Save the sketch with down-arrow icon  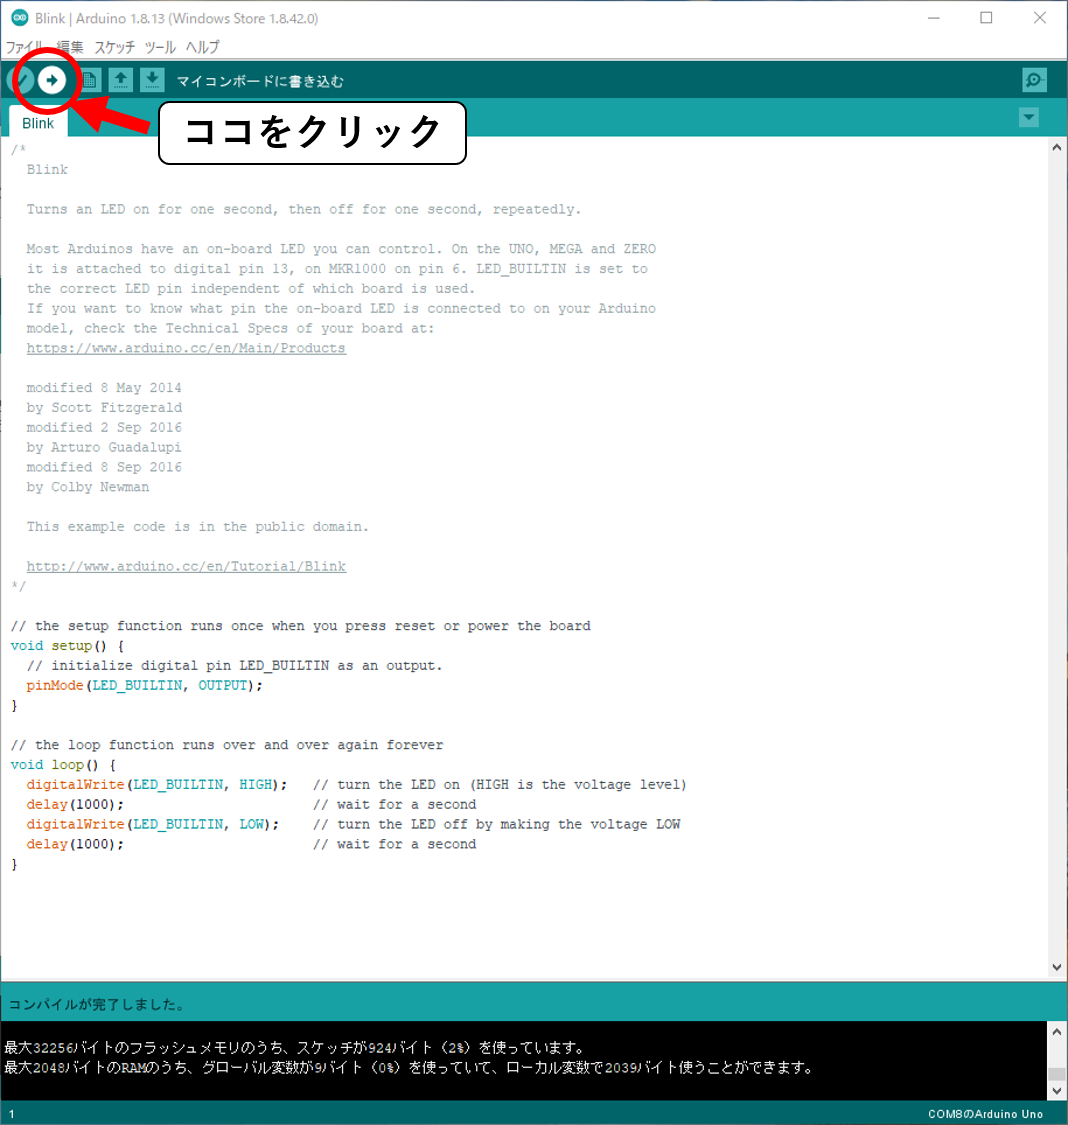pyautogui.click(x=152, y=80)
